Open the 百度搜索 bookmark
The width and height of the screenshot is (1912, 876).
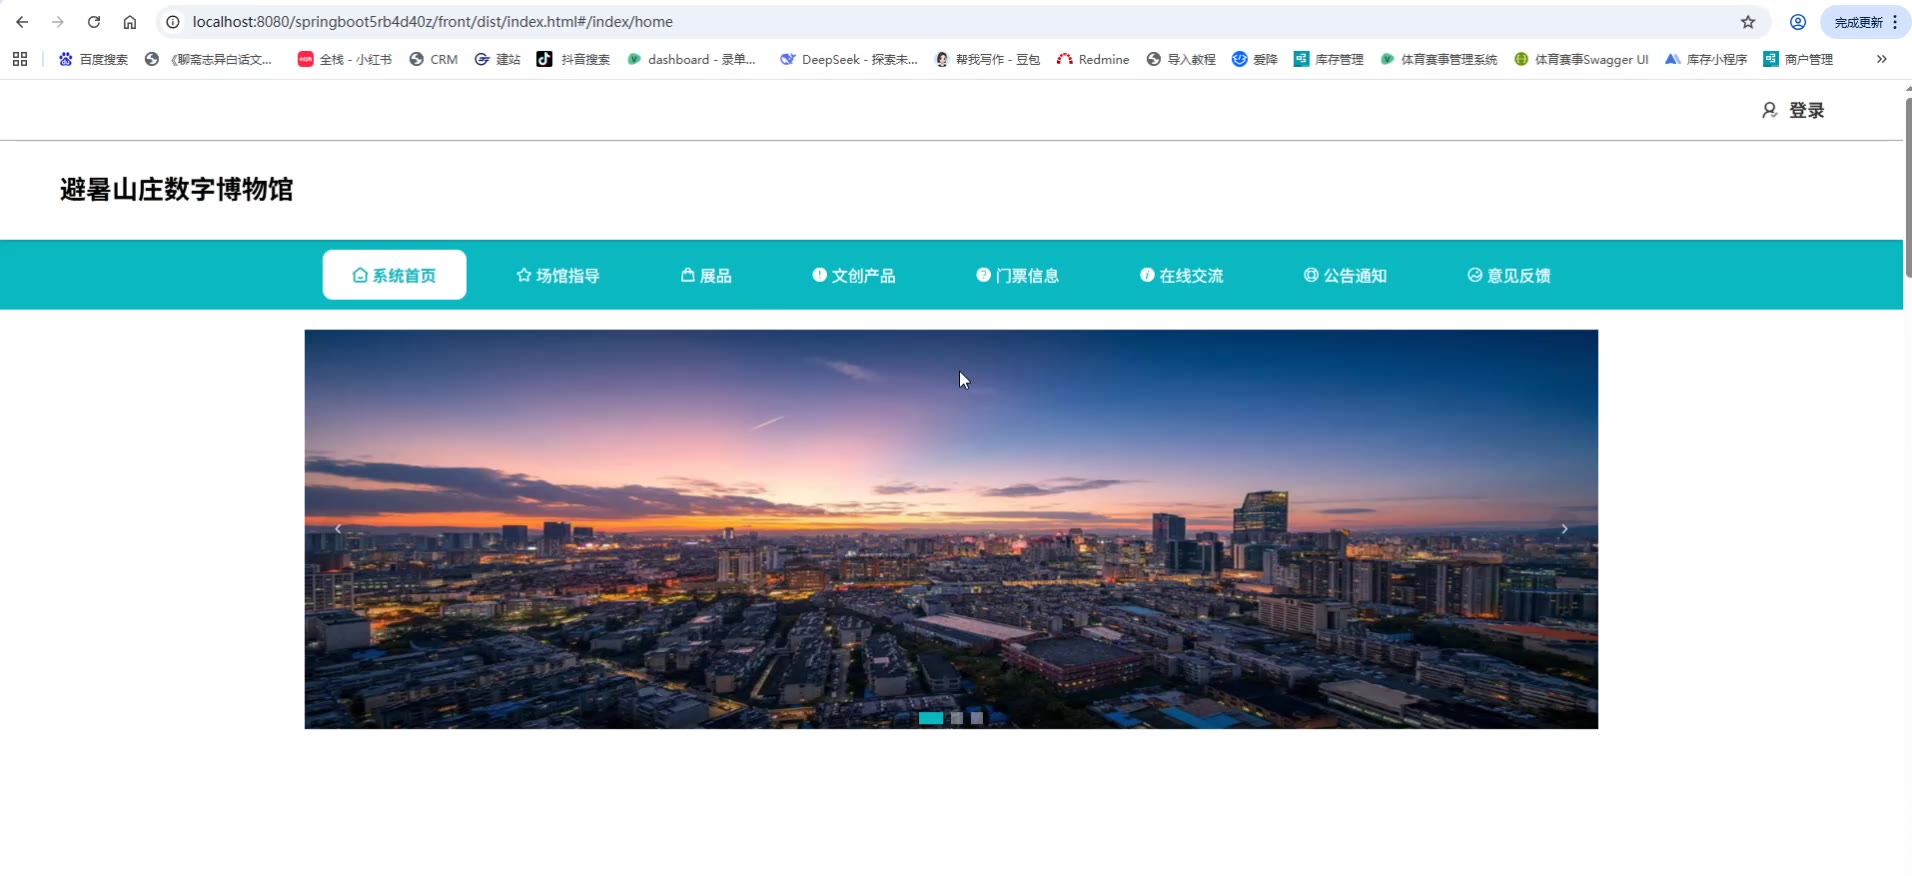93,59
